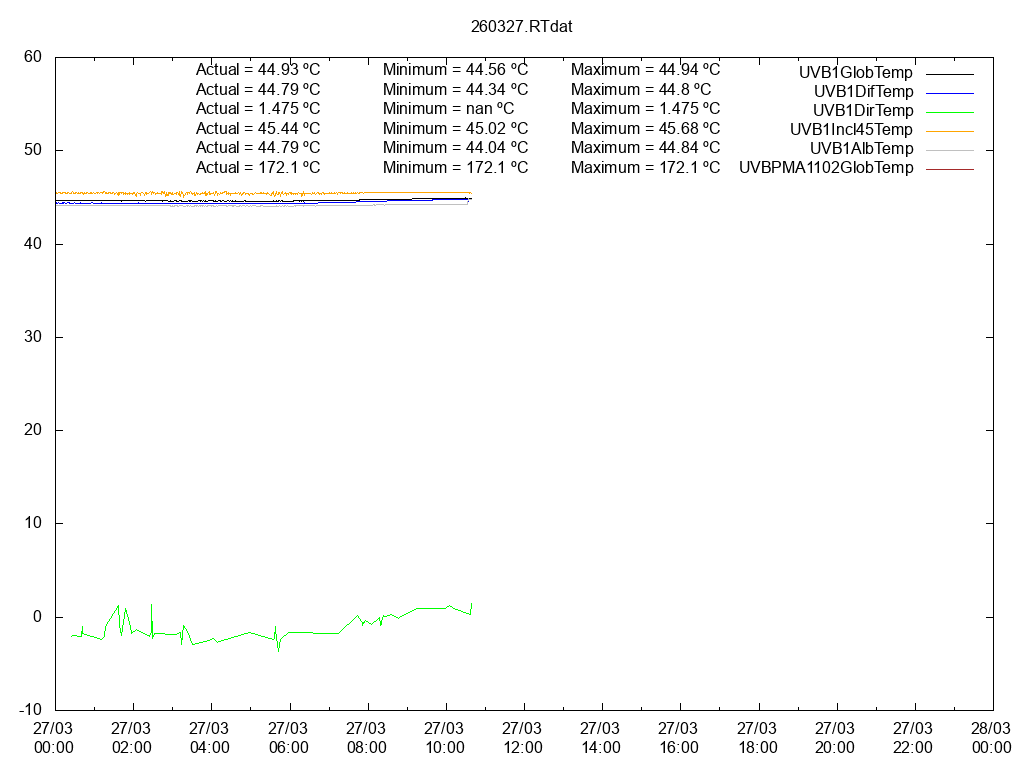The width and height of the screenshot is (1024, 768).
Task: Select the UVB1Incl45Temp legend entry text
Action: 850,129
